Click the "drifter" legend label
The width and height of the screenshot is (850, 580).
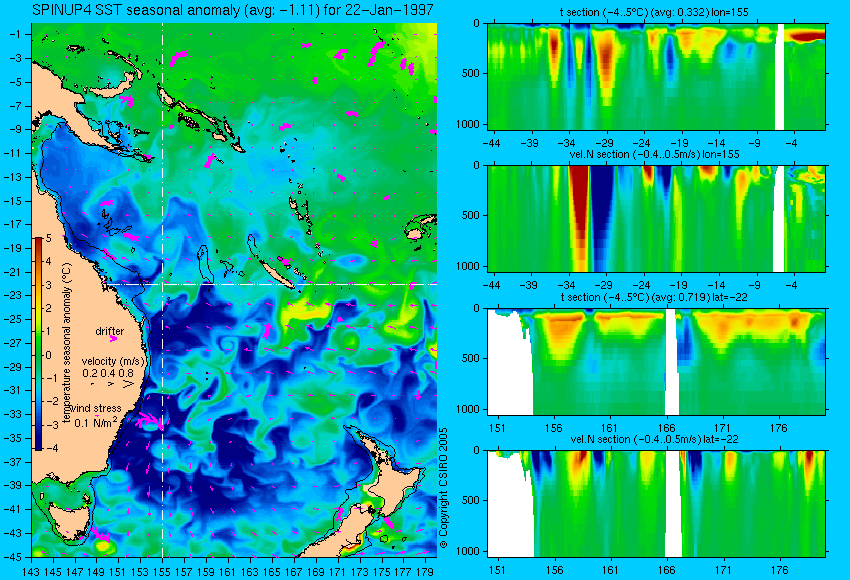(x=110, y=331)
